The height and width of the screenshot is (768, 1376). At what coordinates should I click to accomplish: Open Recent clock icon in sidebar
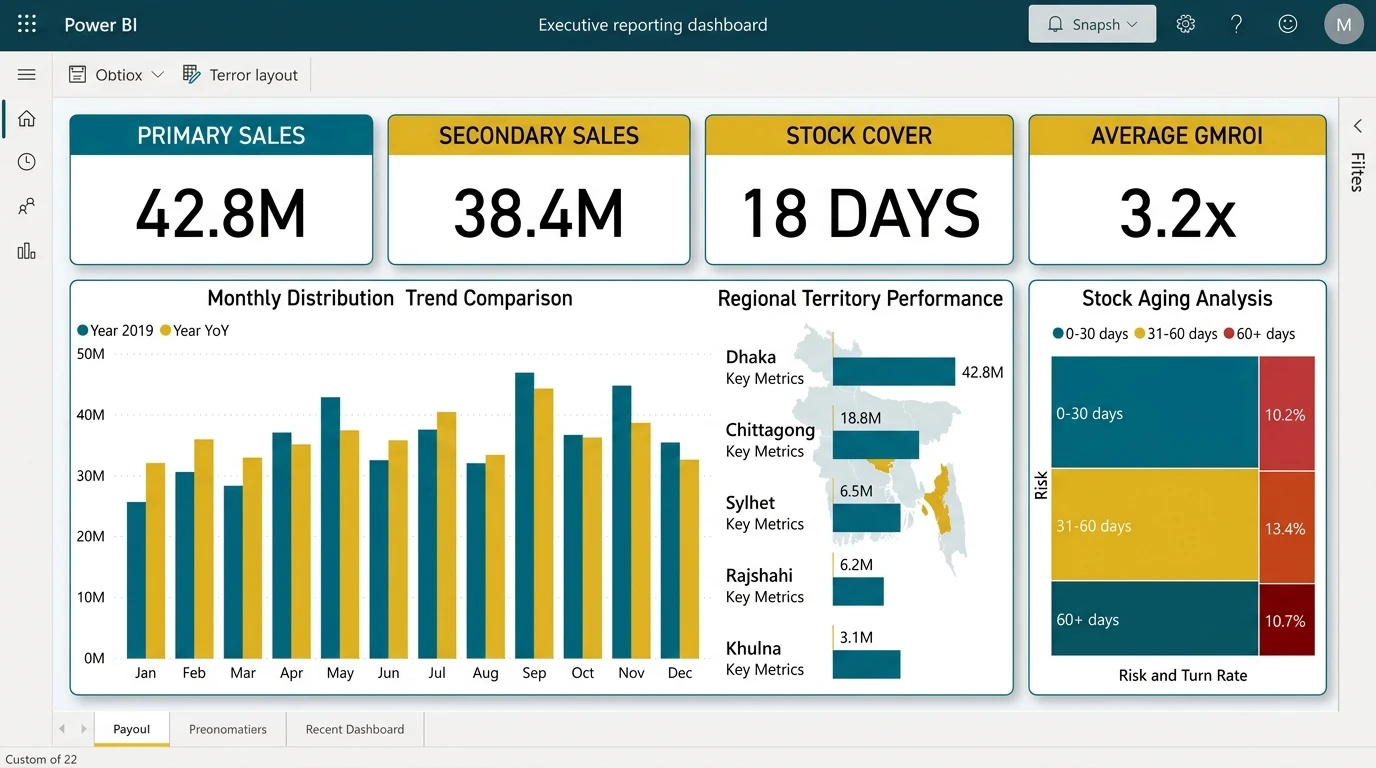[x=27, y=162]
